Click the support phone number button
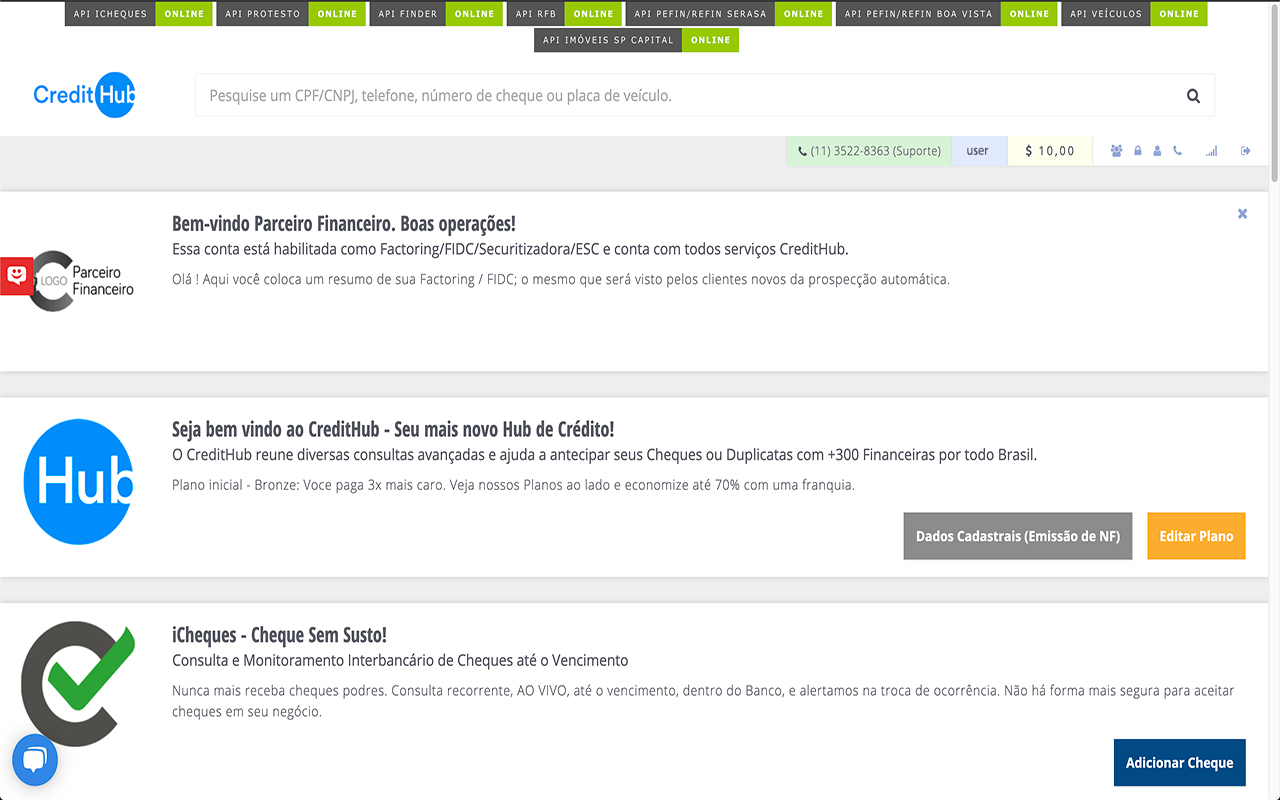The height and width of the screenshot is (800, 1280). [869, 151]
